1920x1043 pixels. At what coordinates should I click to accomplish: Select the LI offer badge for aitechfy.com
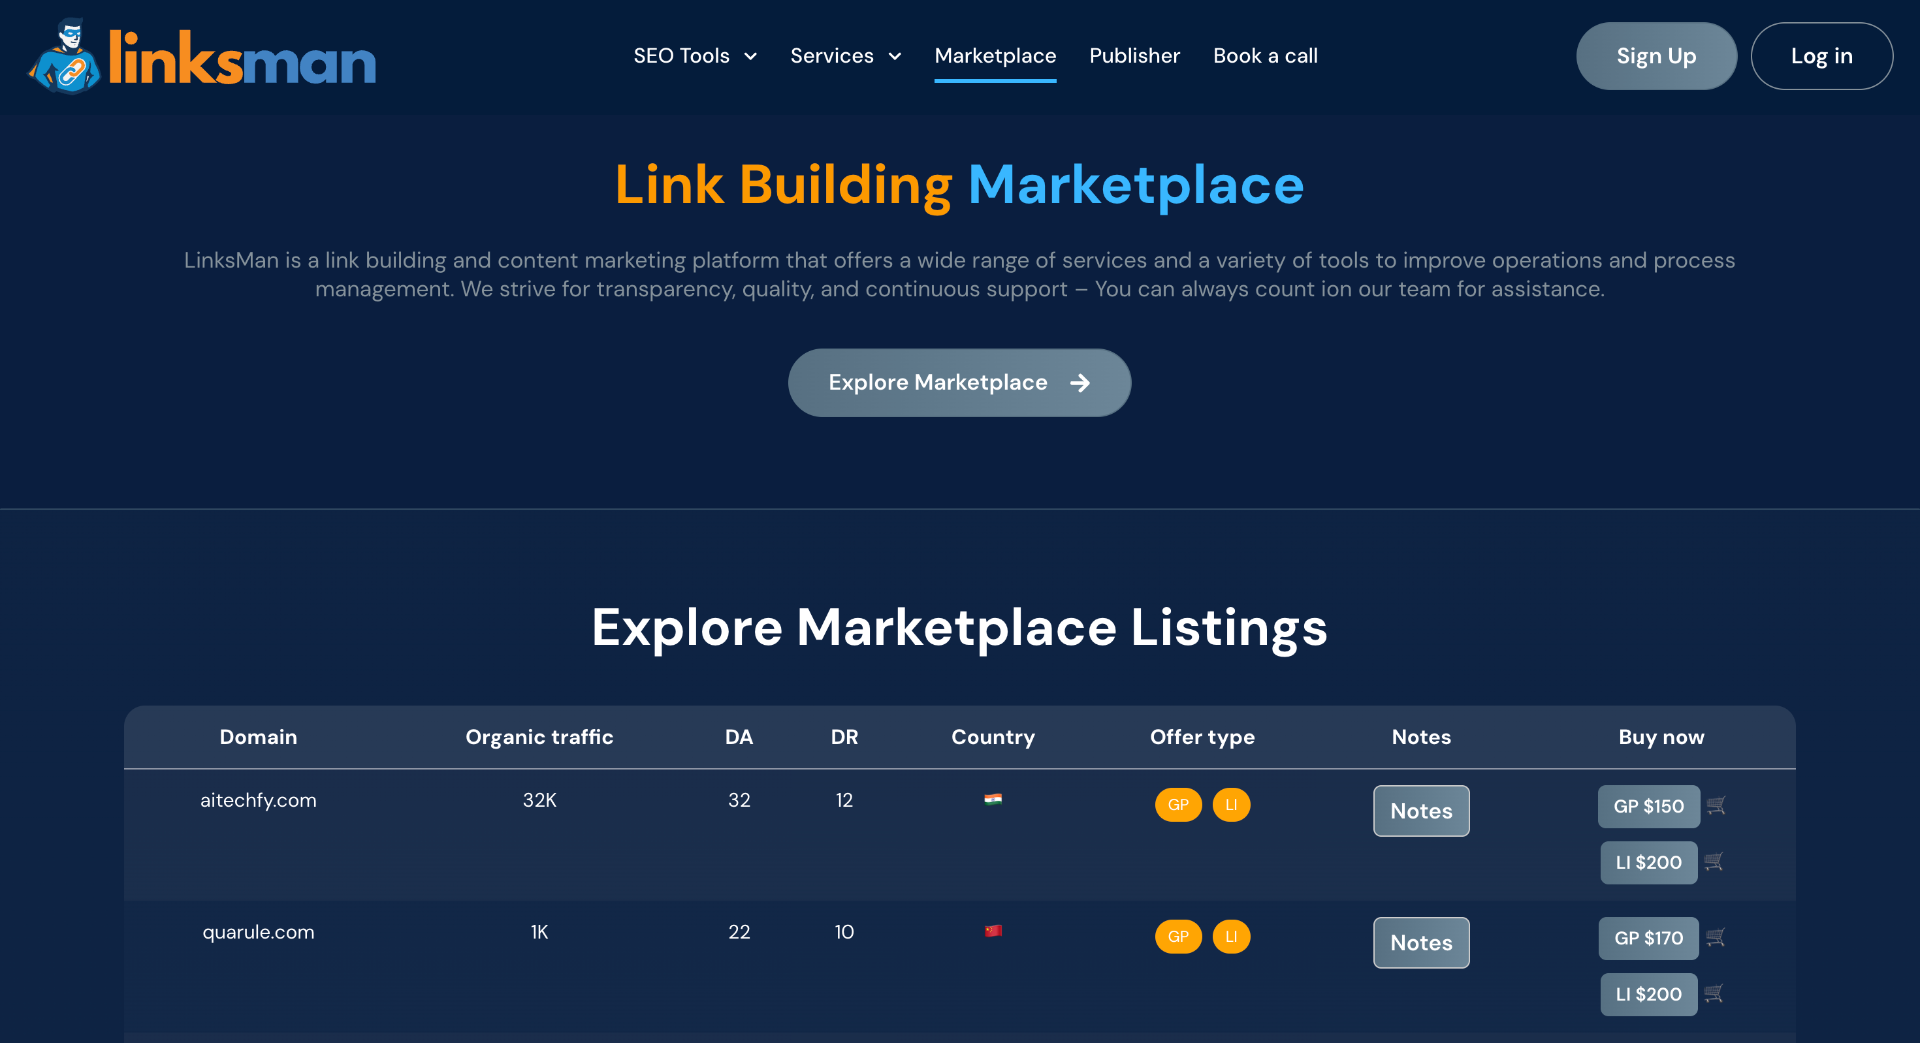[x=1231, y=805]
